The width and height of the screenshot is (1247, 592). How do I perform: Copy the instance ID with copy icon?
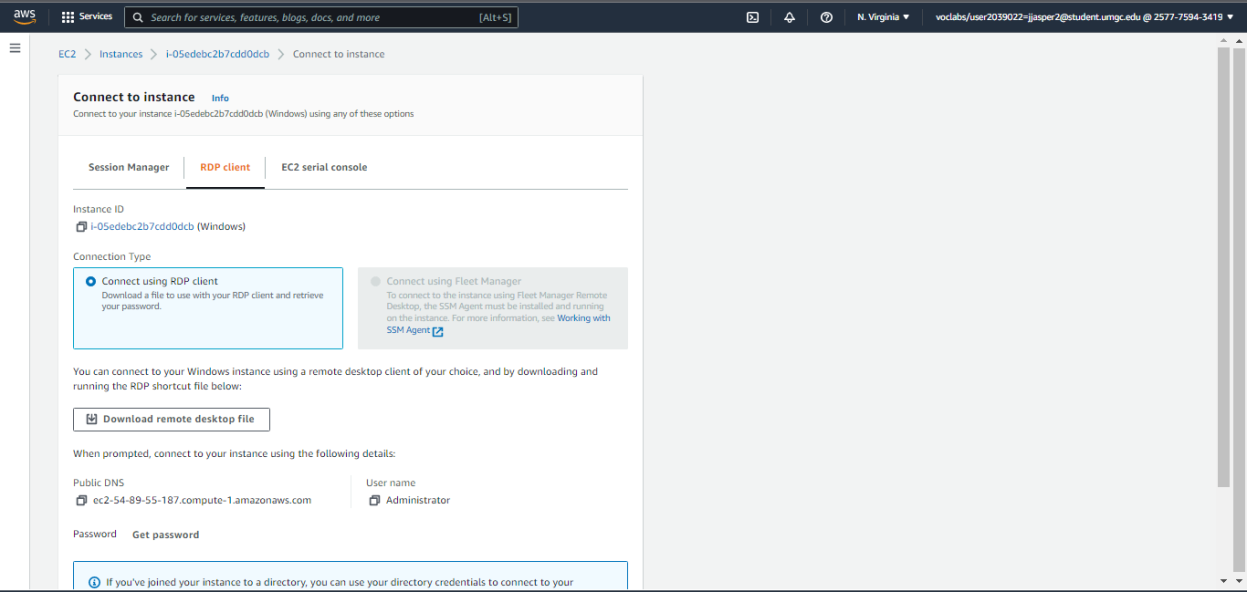[x=81, y=227]
